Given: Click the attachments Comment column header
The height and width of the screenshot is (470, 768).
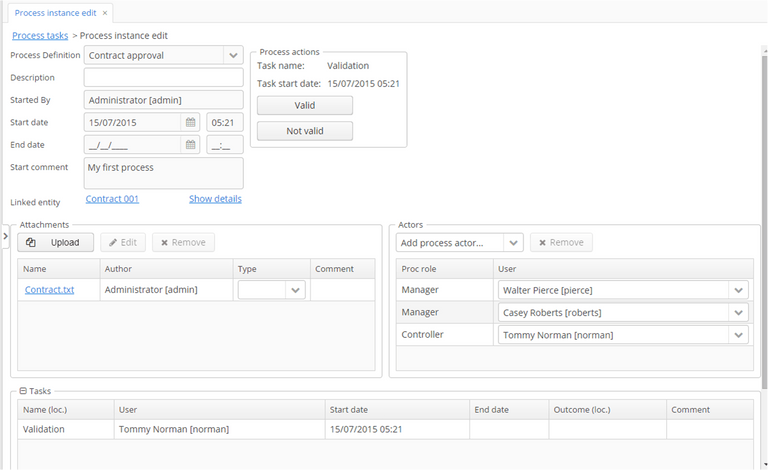Looking at the screenshot, I should pos(343,269).
